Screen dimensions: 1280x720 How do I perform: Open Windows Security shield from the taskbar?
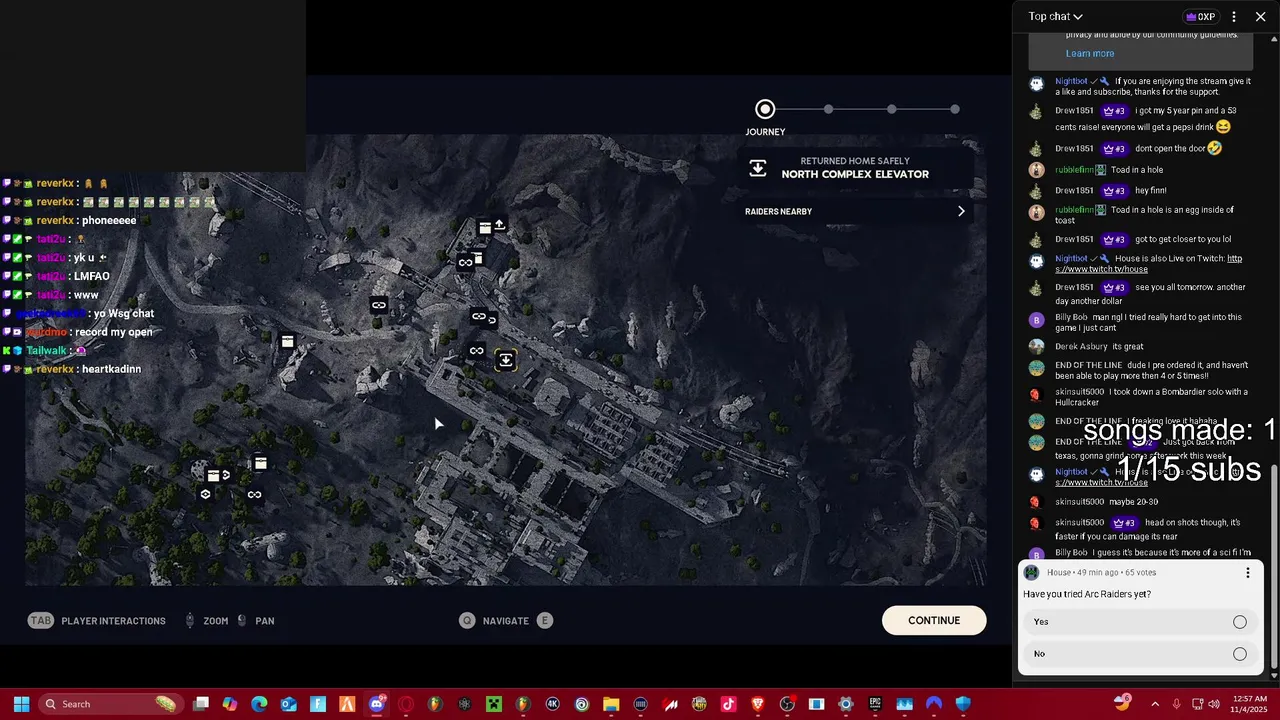[x=963, y=704]
